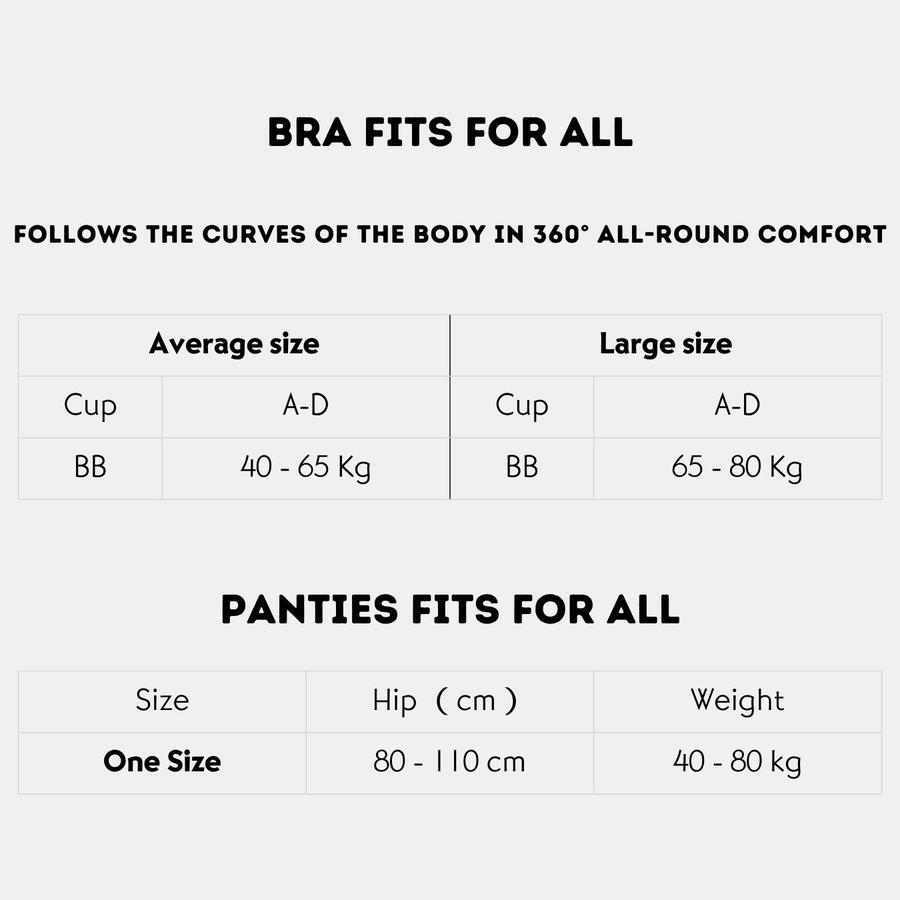This screenshot has height=900, width=900.
Task: Click the 'BRA FITS FOR ALL' heading
Action: tap(450, 133)
